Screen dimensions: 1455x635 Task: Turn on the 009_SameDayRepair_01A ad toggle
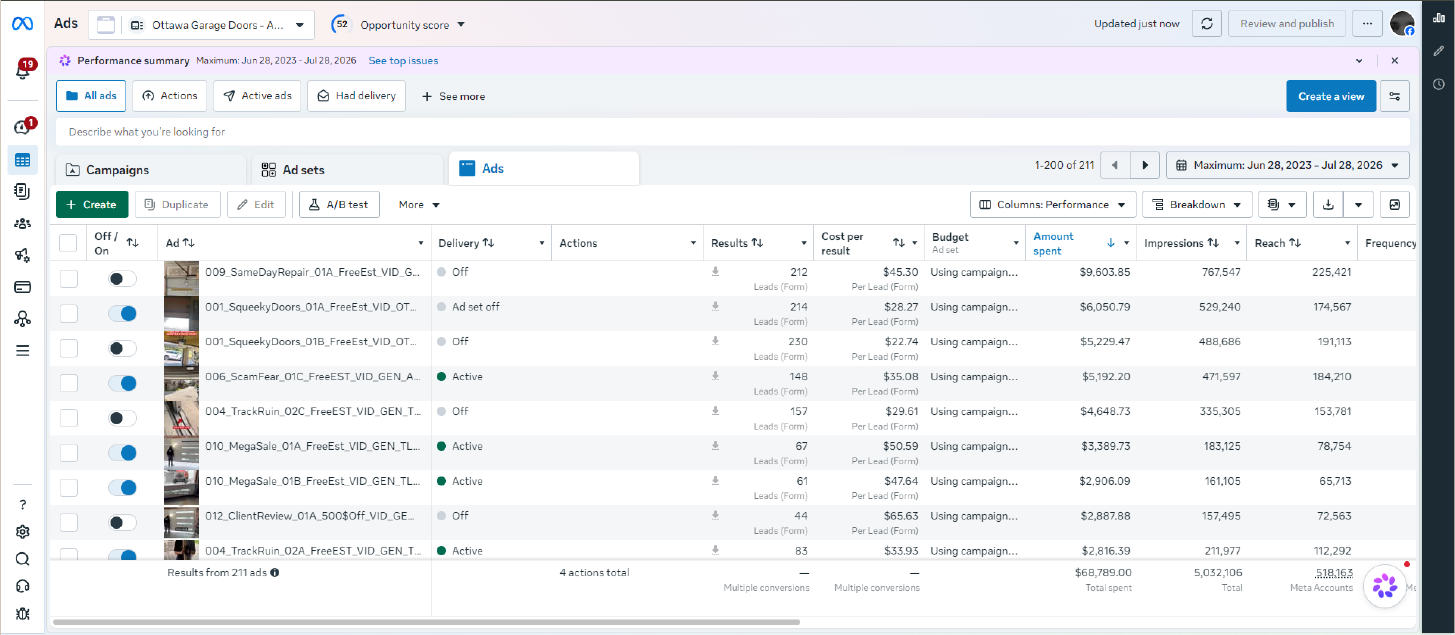[x=122, y=279]
